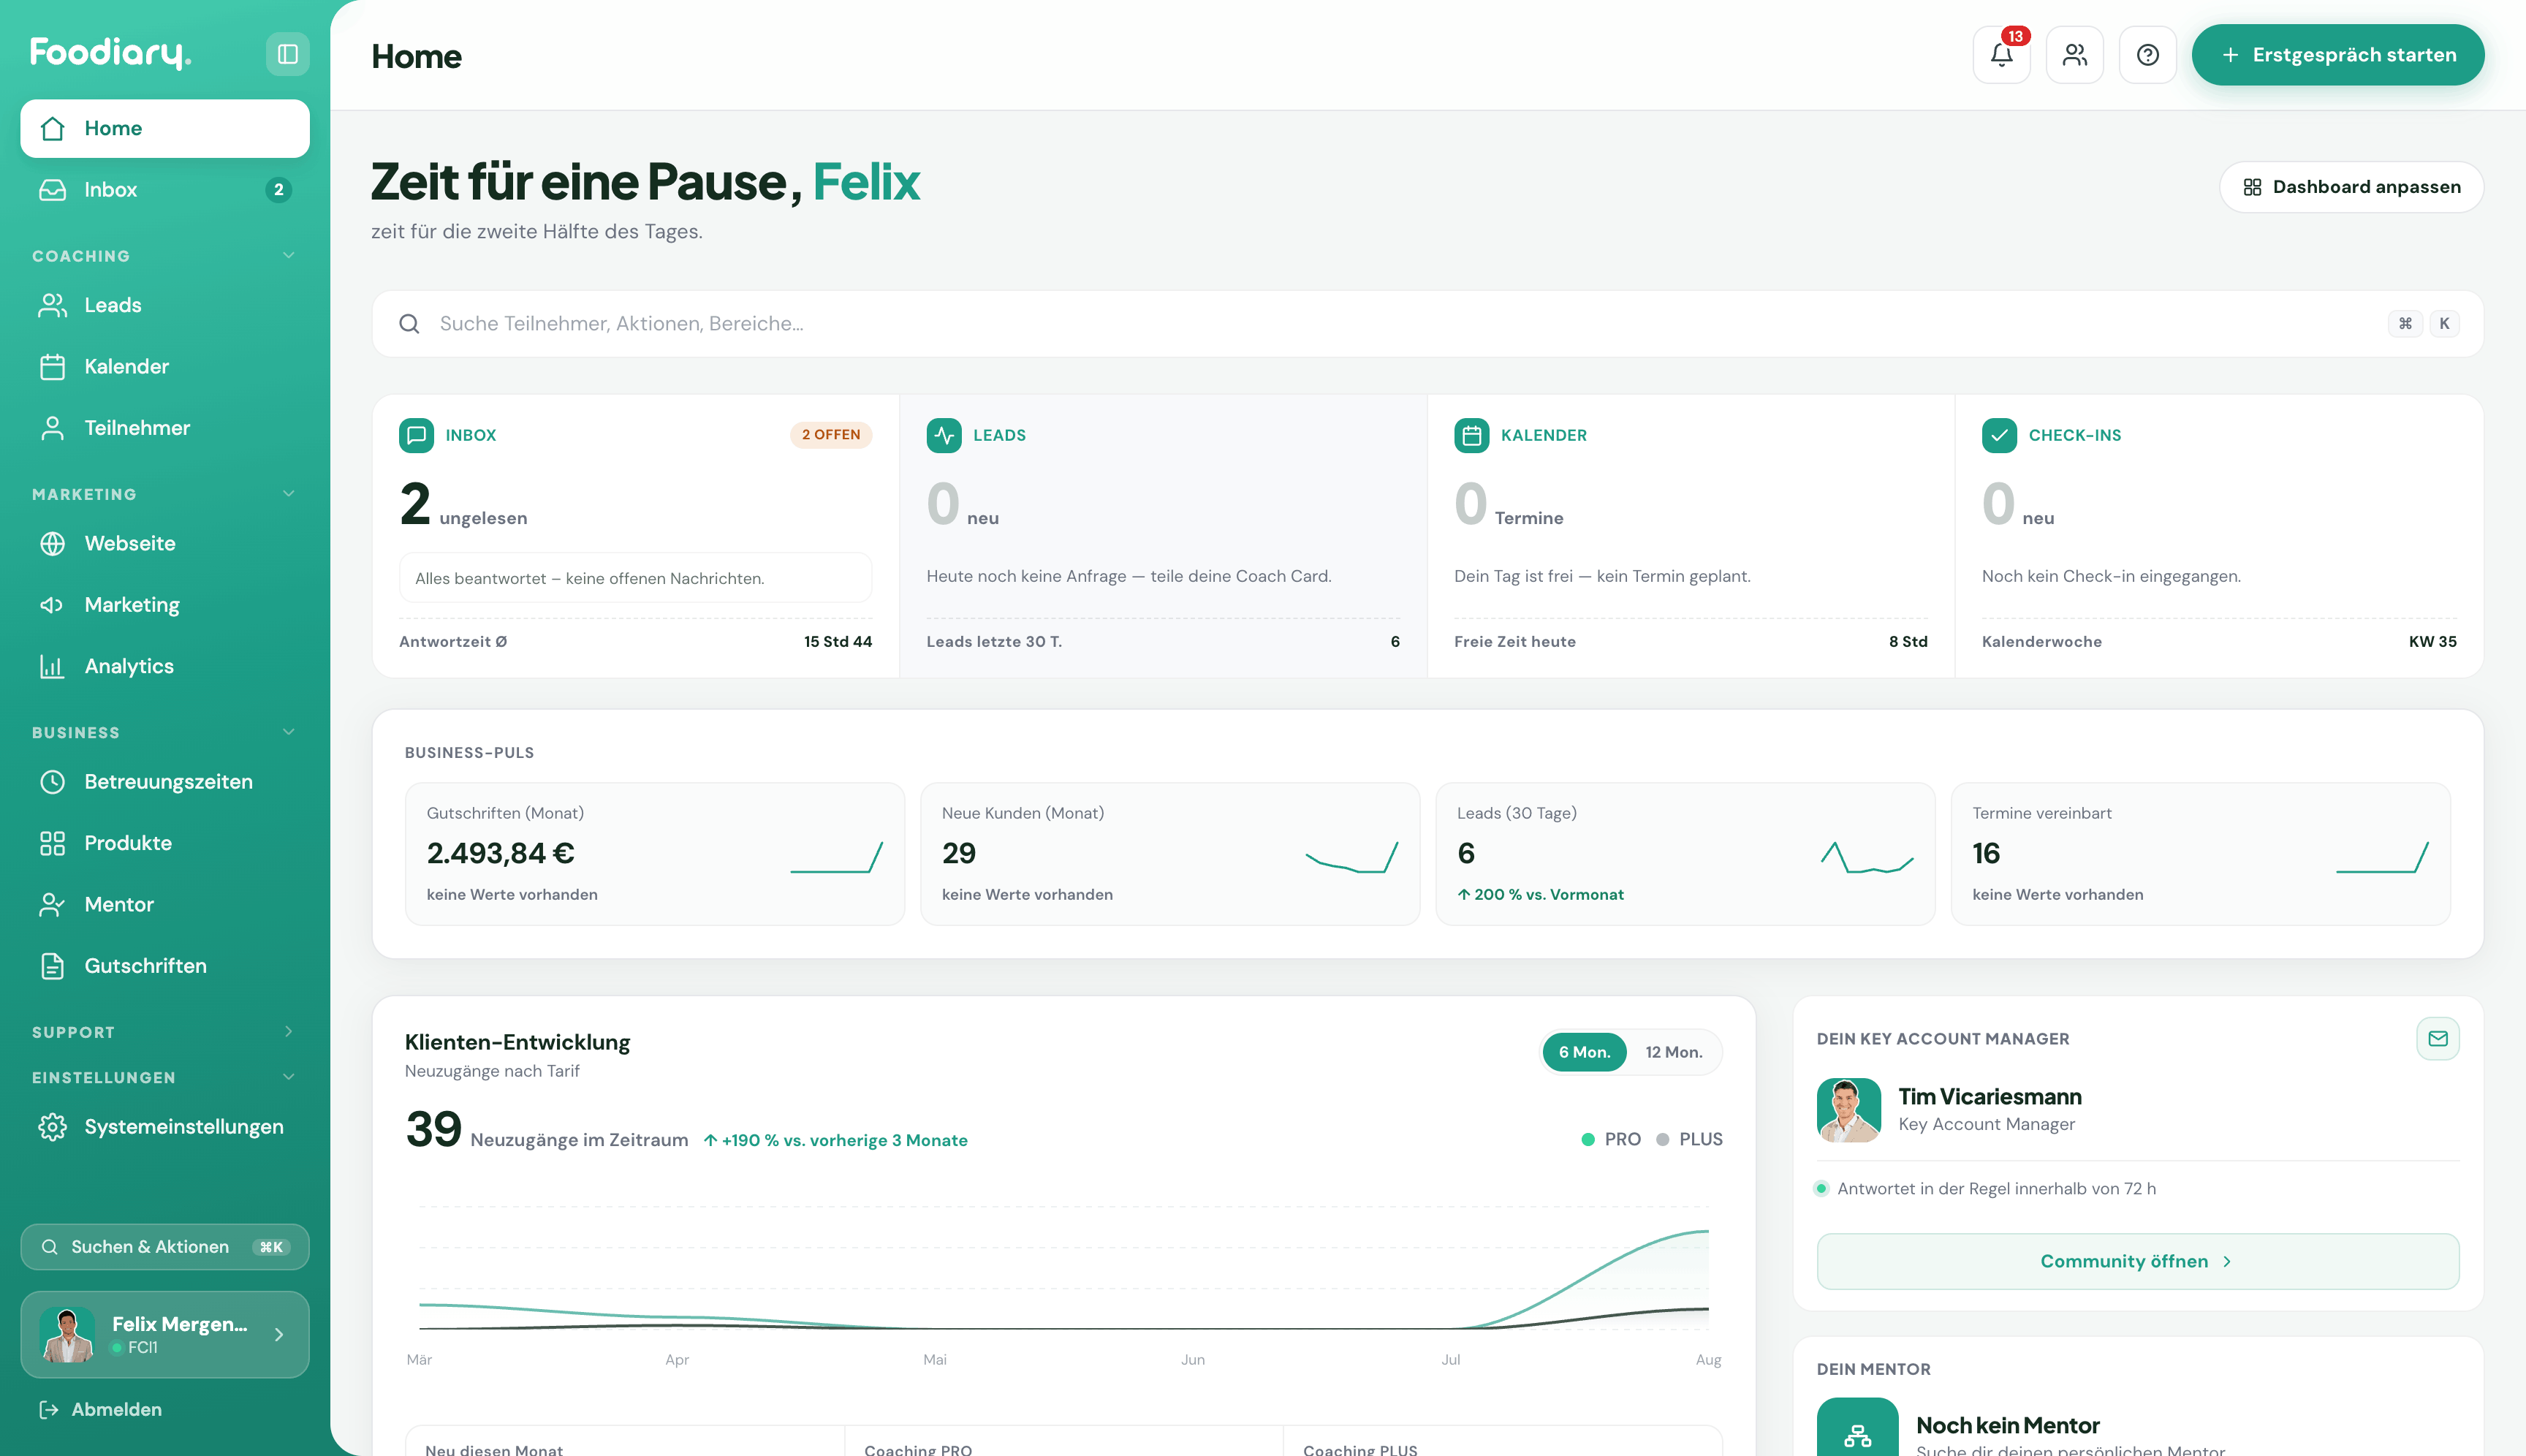2526x1456 pixels.
Task: Open Felix Mergen profile chevron
Action: point(279,1334)
